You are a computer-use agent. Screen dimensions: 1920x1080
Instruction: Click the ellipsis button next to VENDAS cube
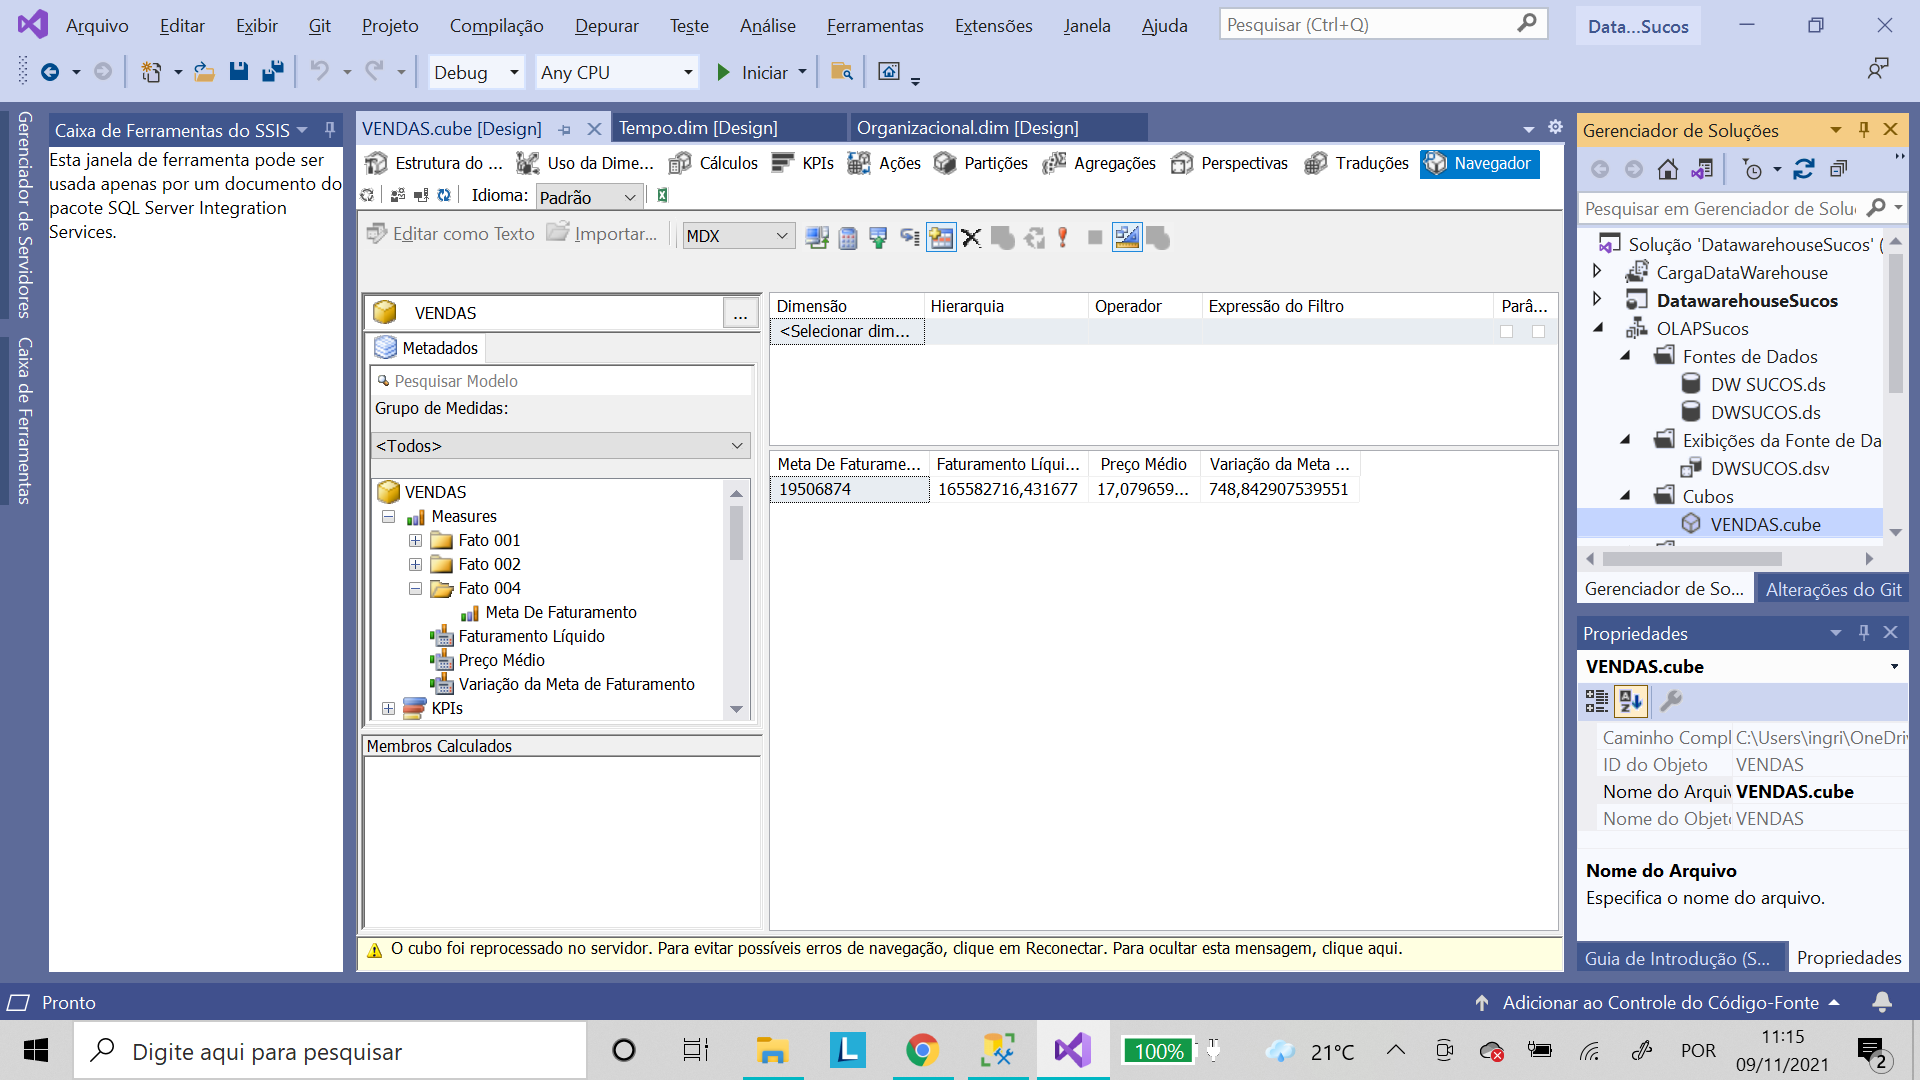(x=740, y=313)
